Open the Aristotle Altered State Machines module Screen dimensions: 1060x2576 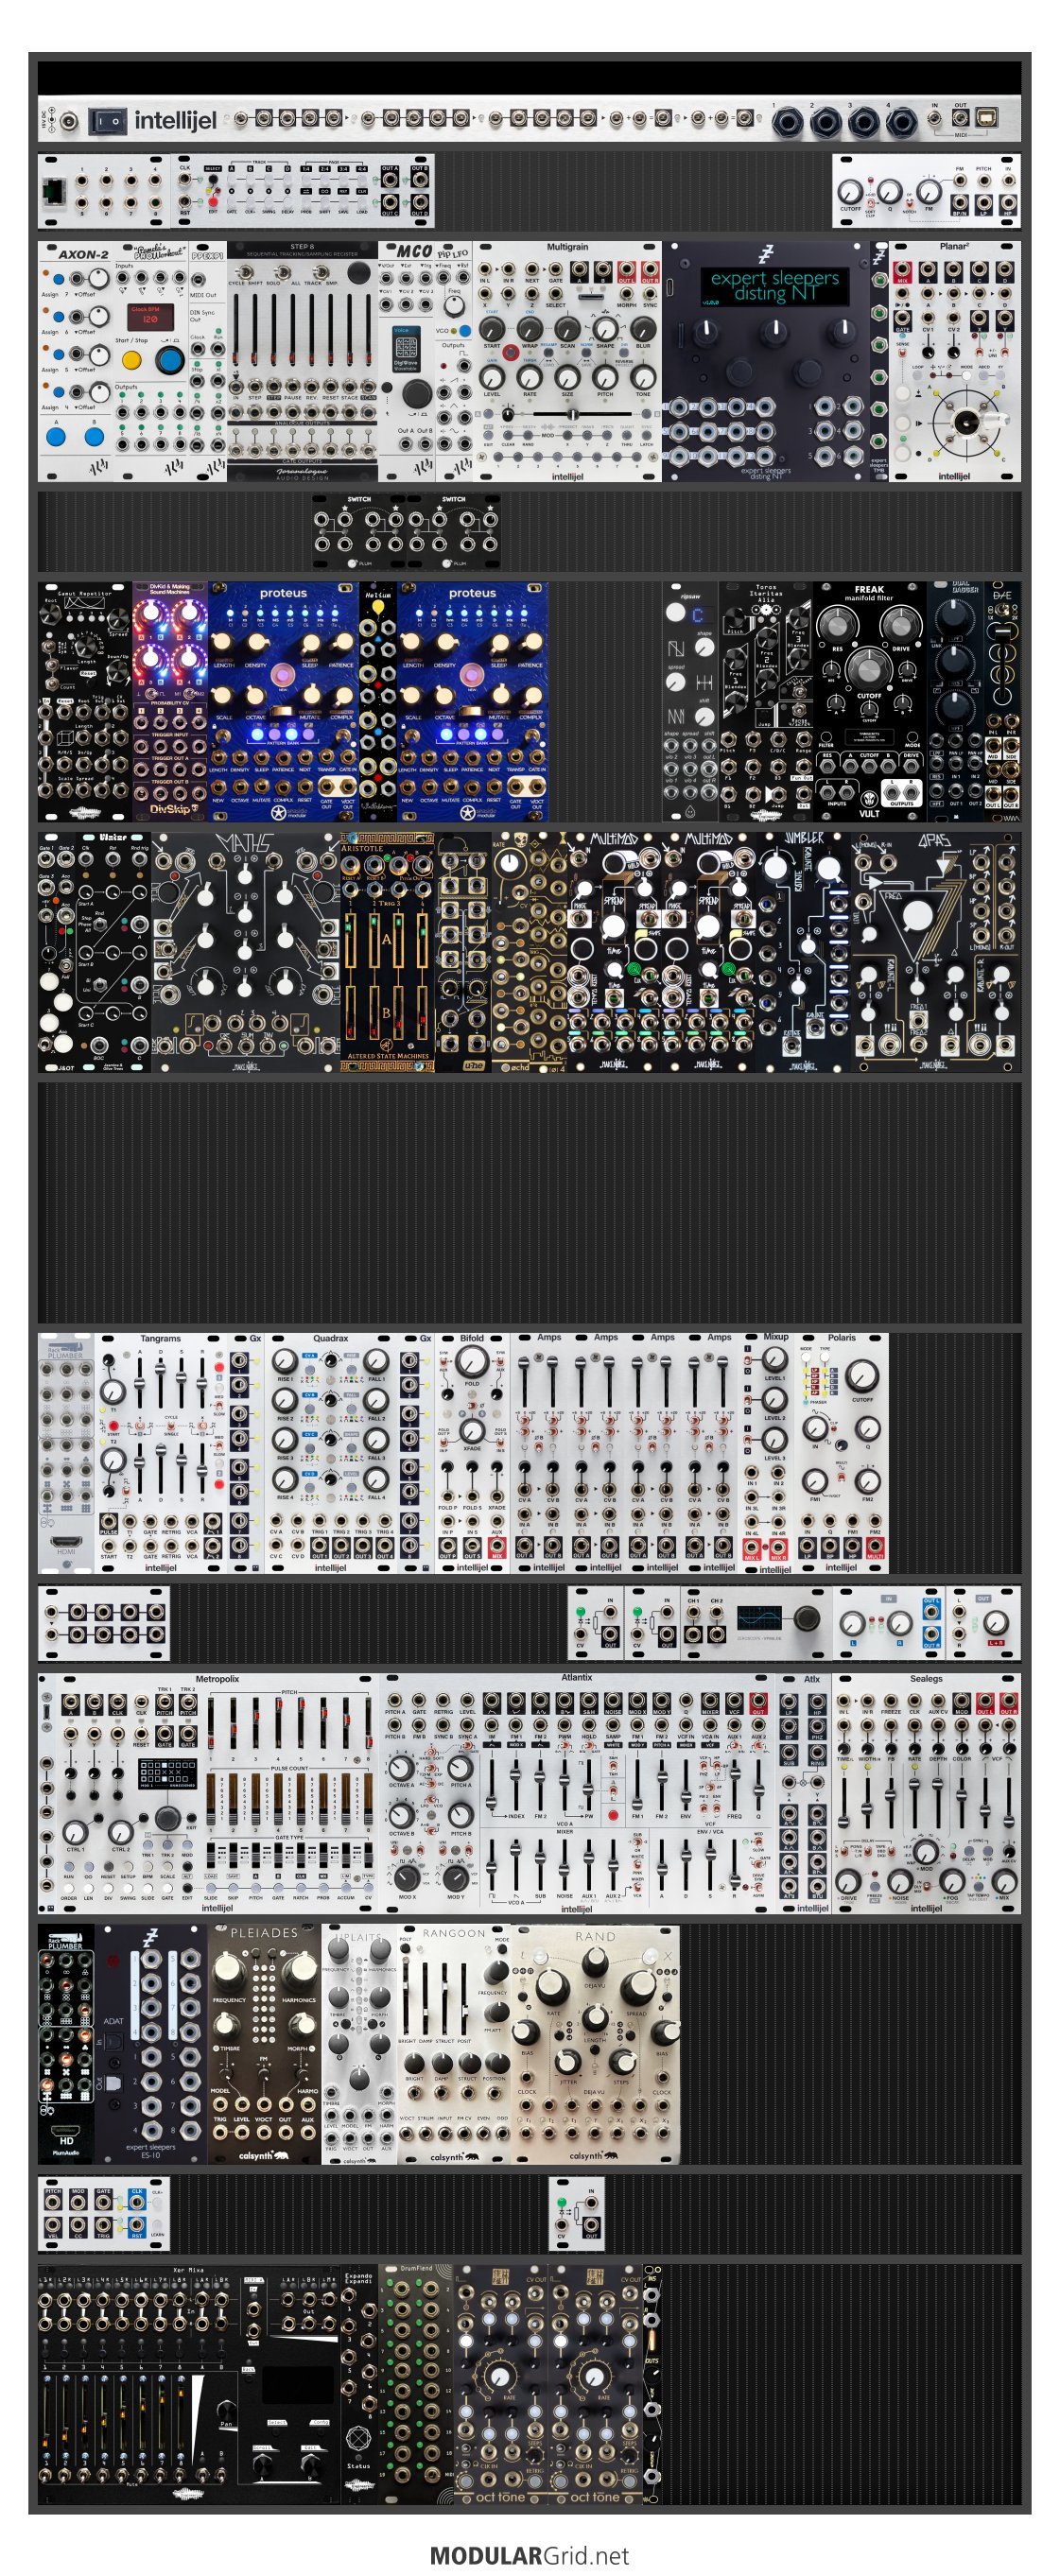(386, 952)
